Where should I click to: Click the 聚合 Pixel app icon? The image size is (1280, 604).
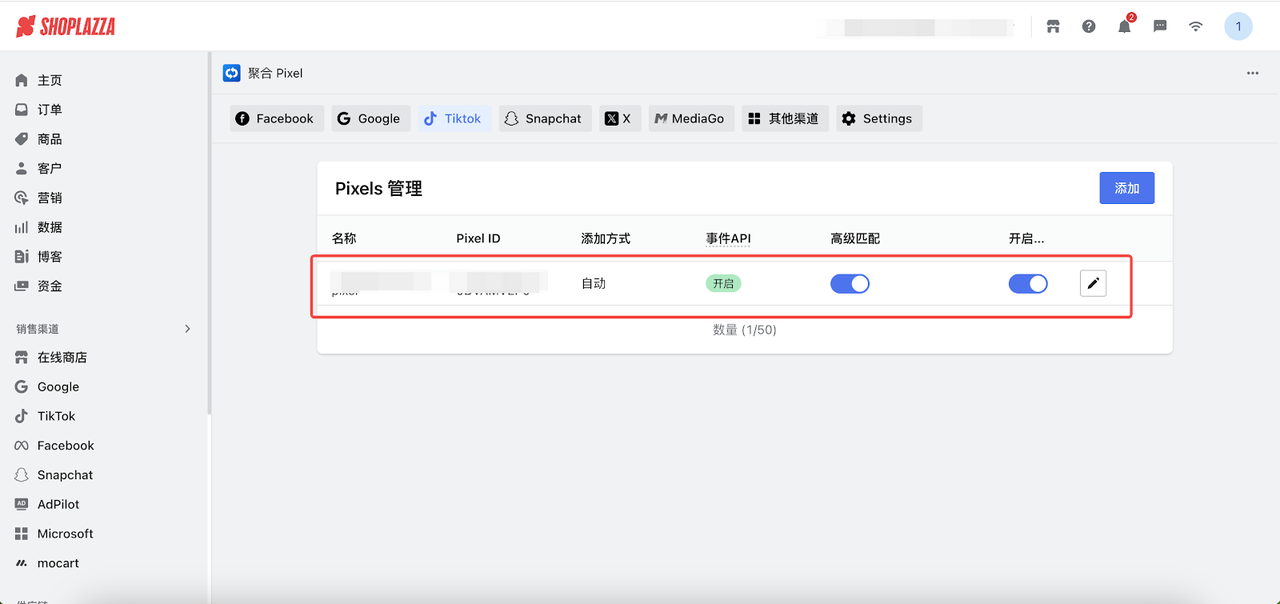231,72
